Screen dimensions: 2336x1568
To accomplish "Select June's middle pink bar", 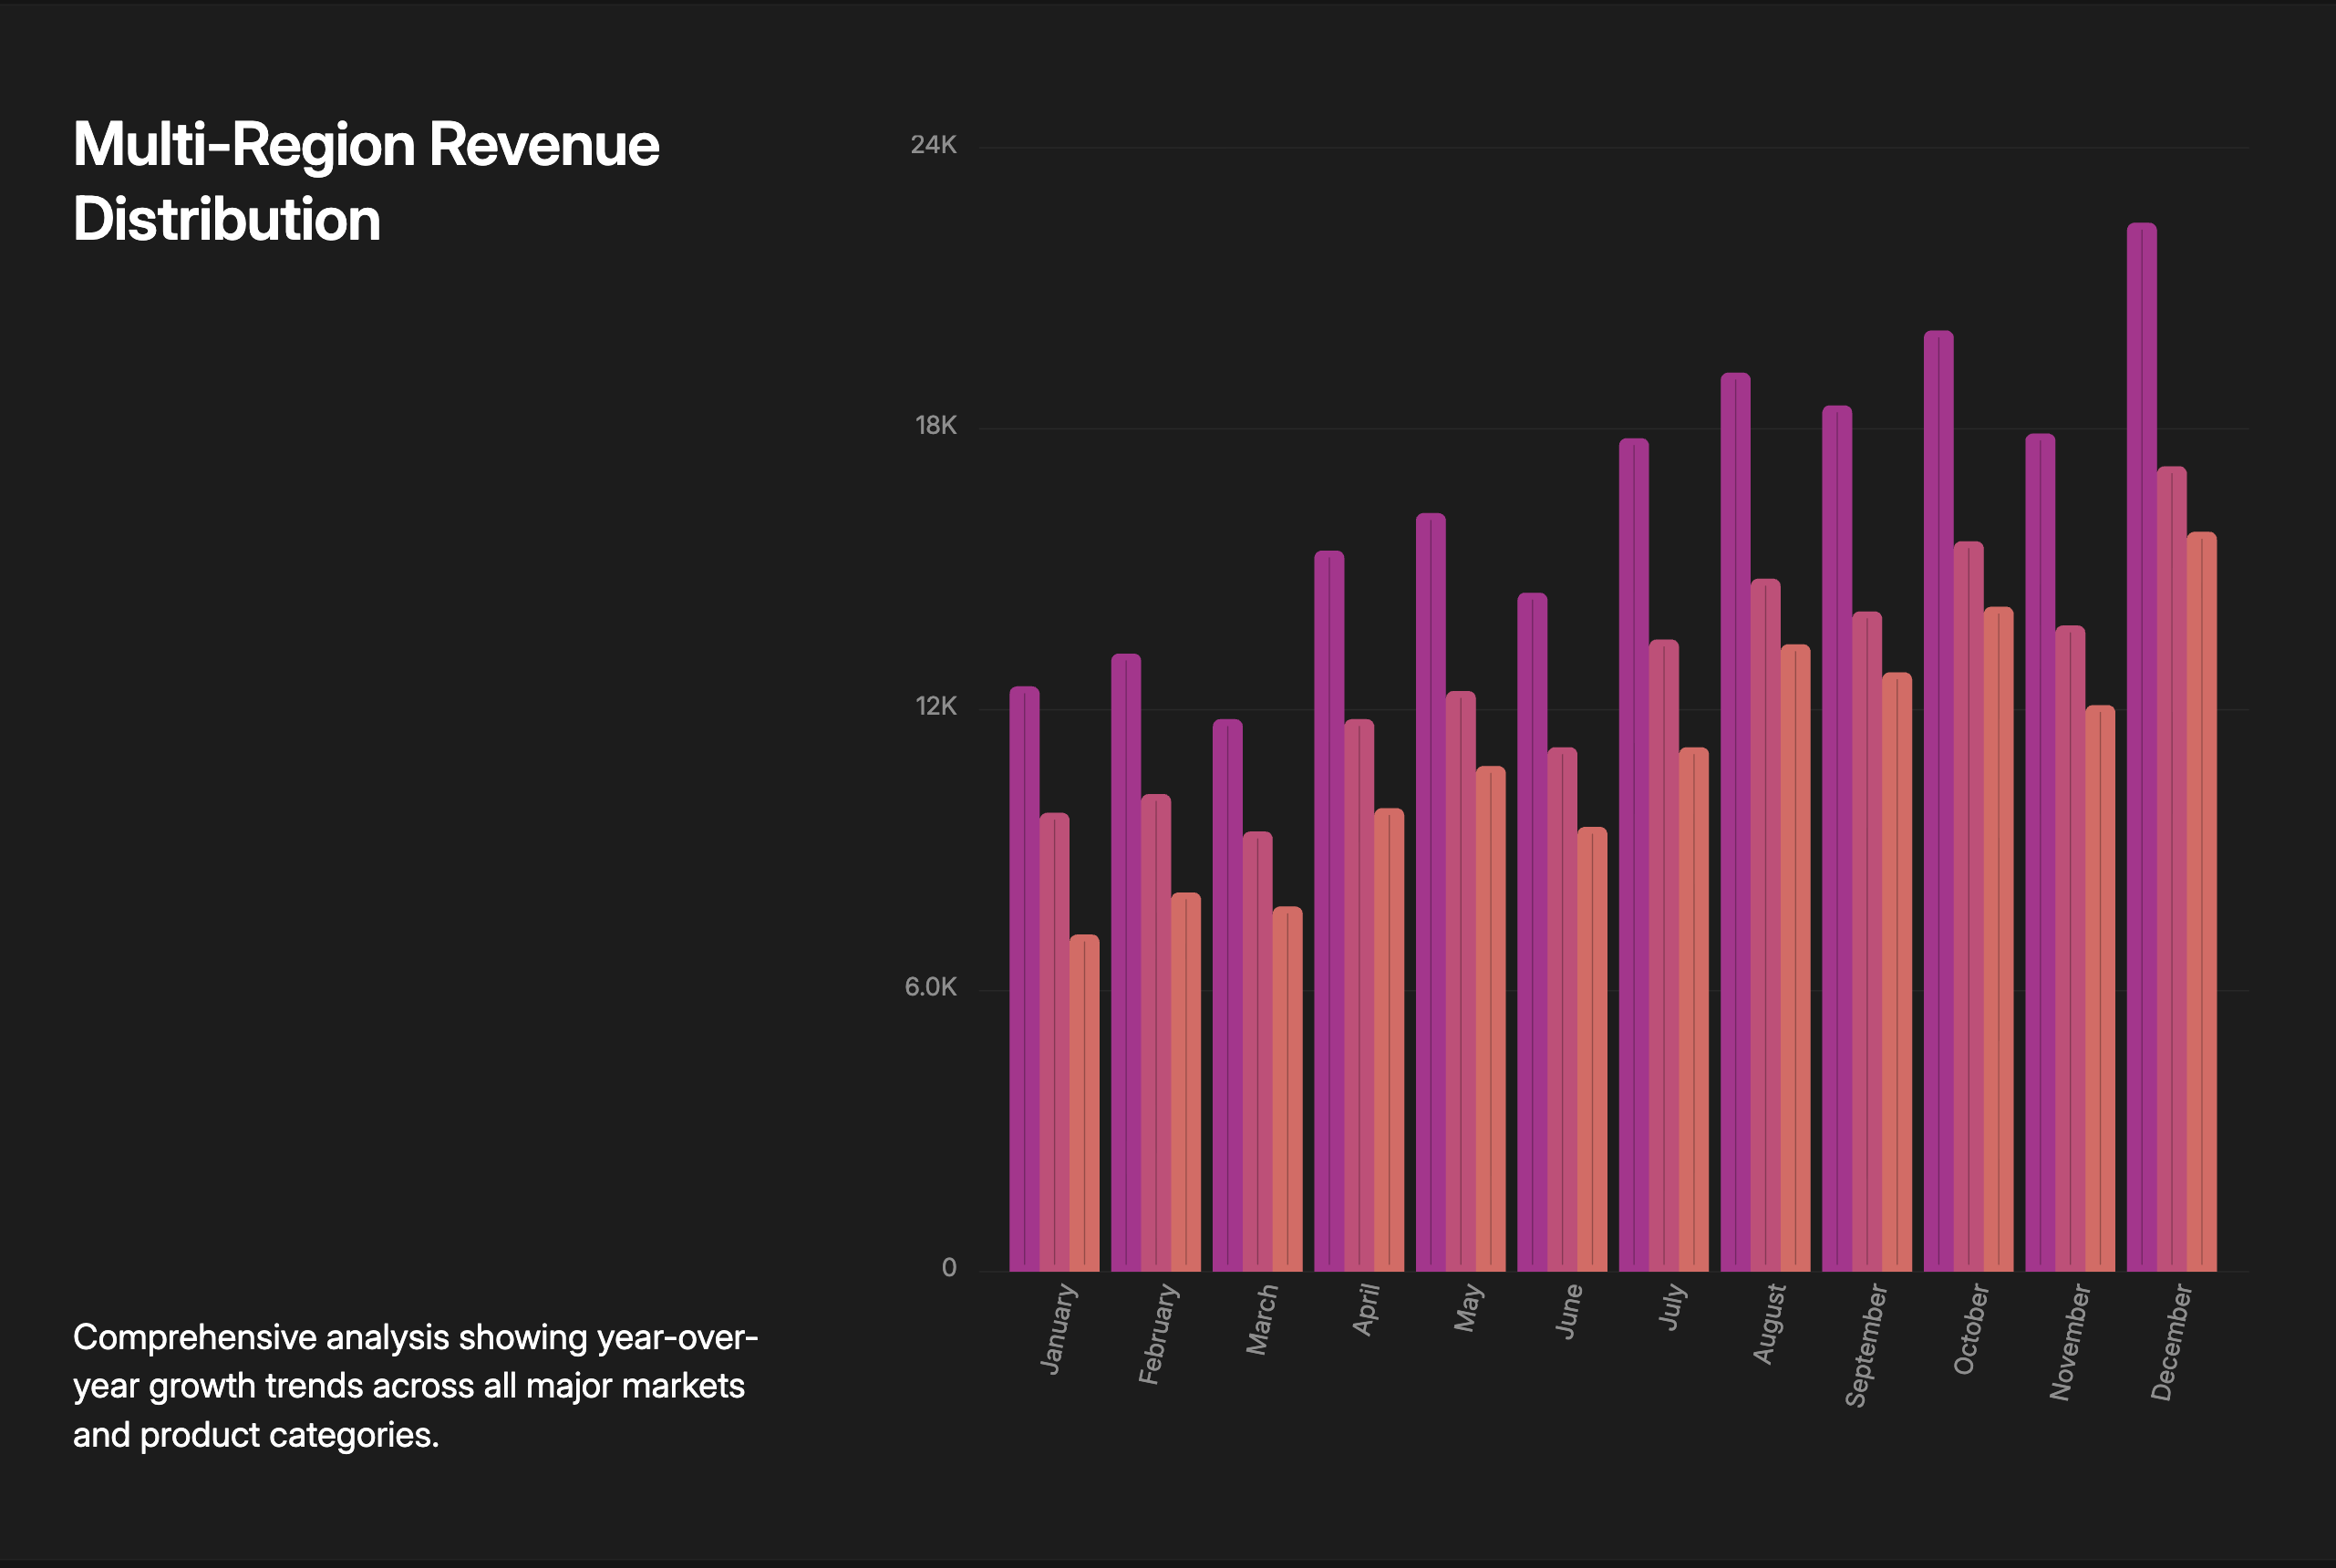I will tap(1562, 1009).
